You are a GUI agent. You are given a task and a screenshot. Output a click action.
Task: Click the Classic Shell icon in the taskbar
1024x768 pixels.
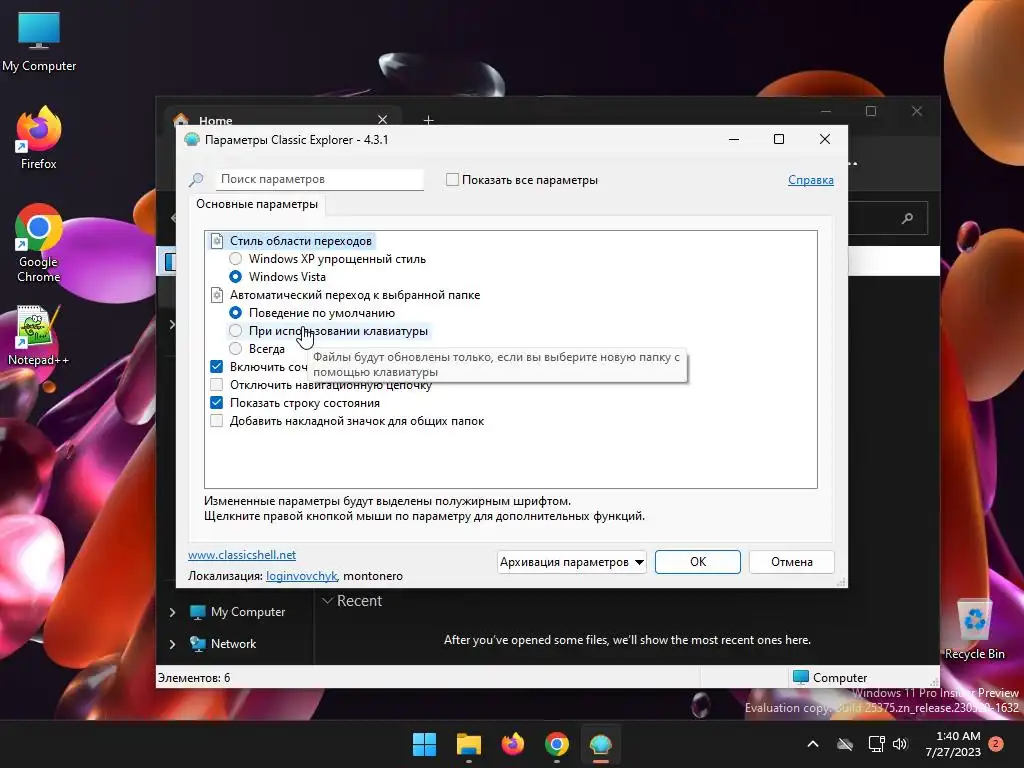[x=600, y=744]
